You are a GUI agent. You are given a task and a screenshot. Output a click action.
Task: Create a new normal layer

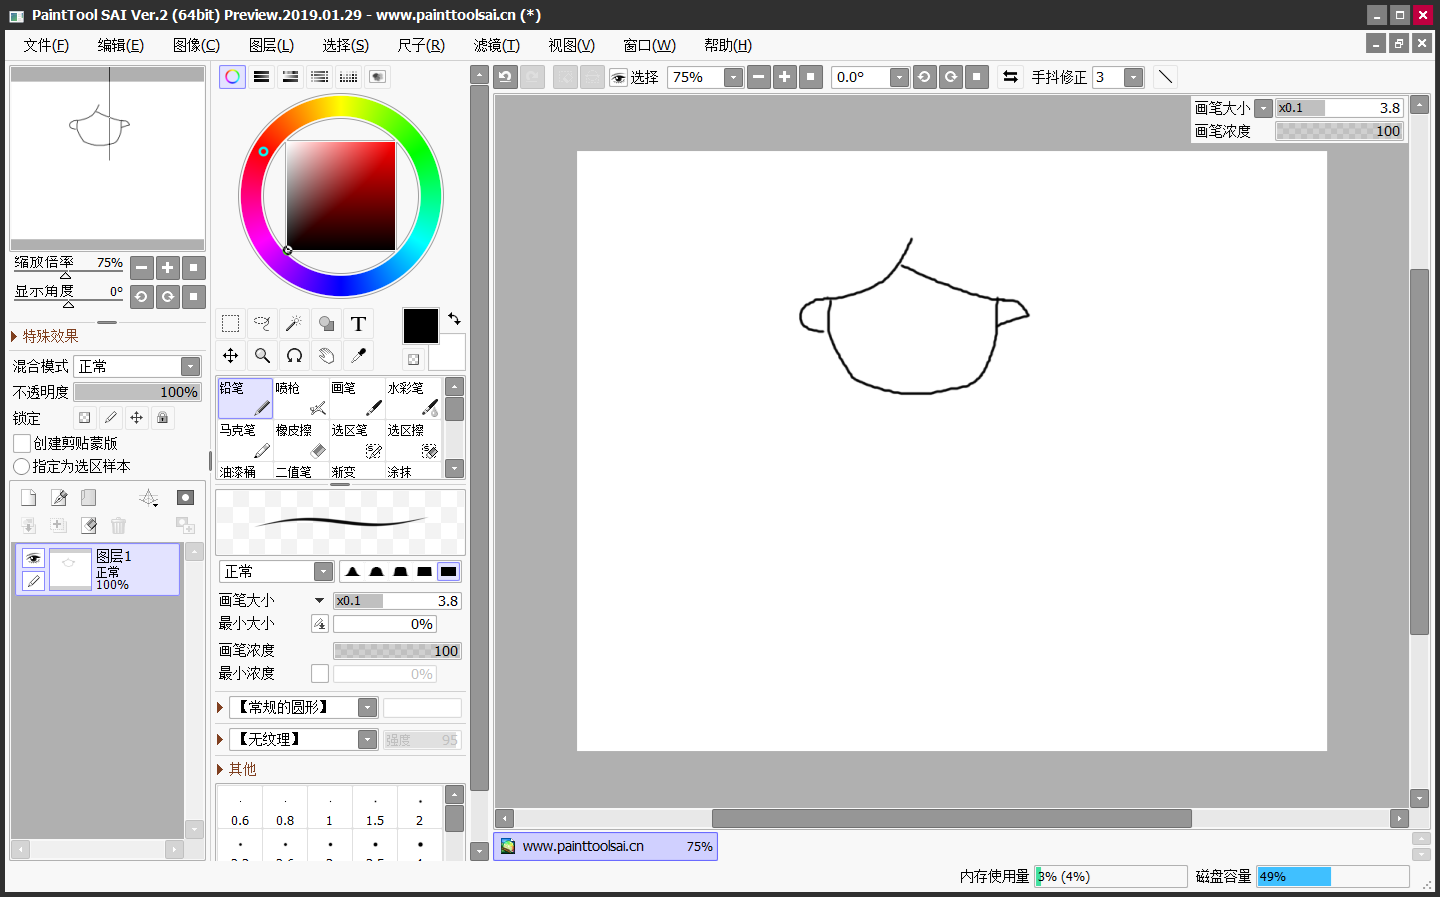(28, 498)
